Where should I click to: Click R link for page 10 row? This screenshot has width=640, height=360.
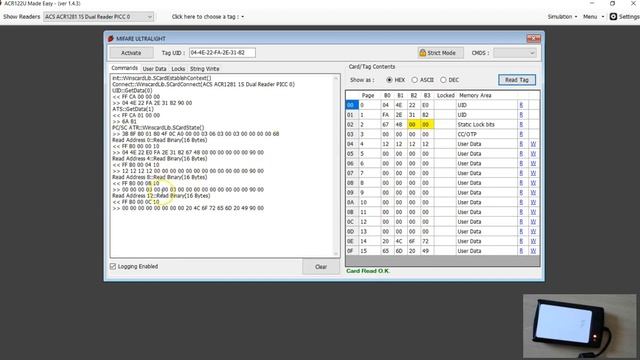[x=521, y=202]
